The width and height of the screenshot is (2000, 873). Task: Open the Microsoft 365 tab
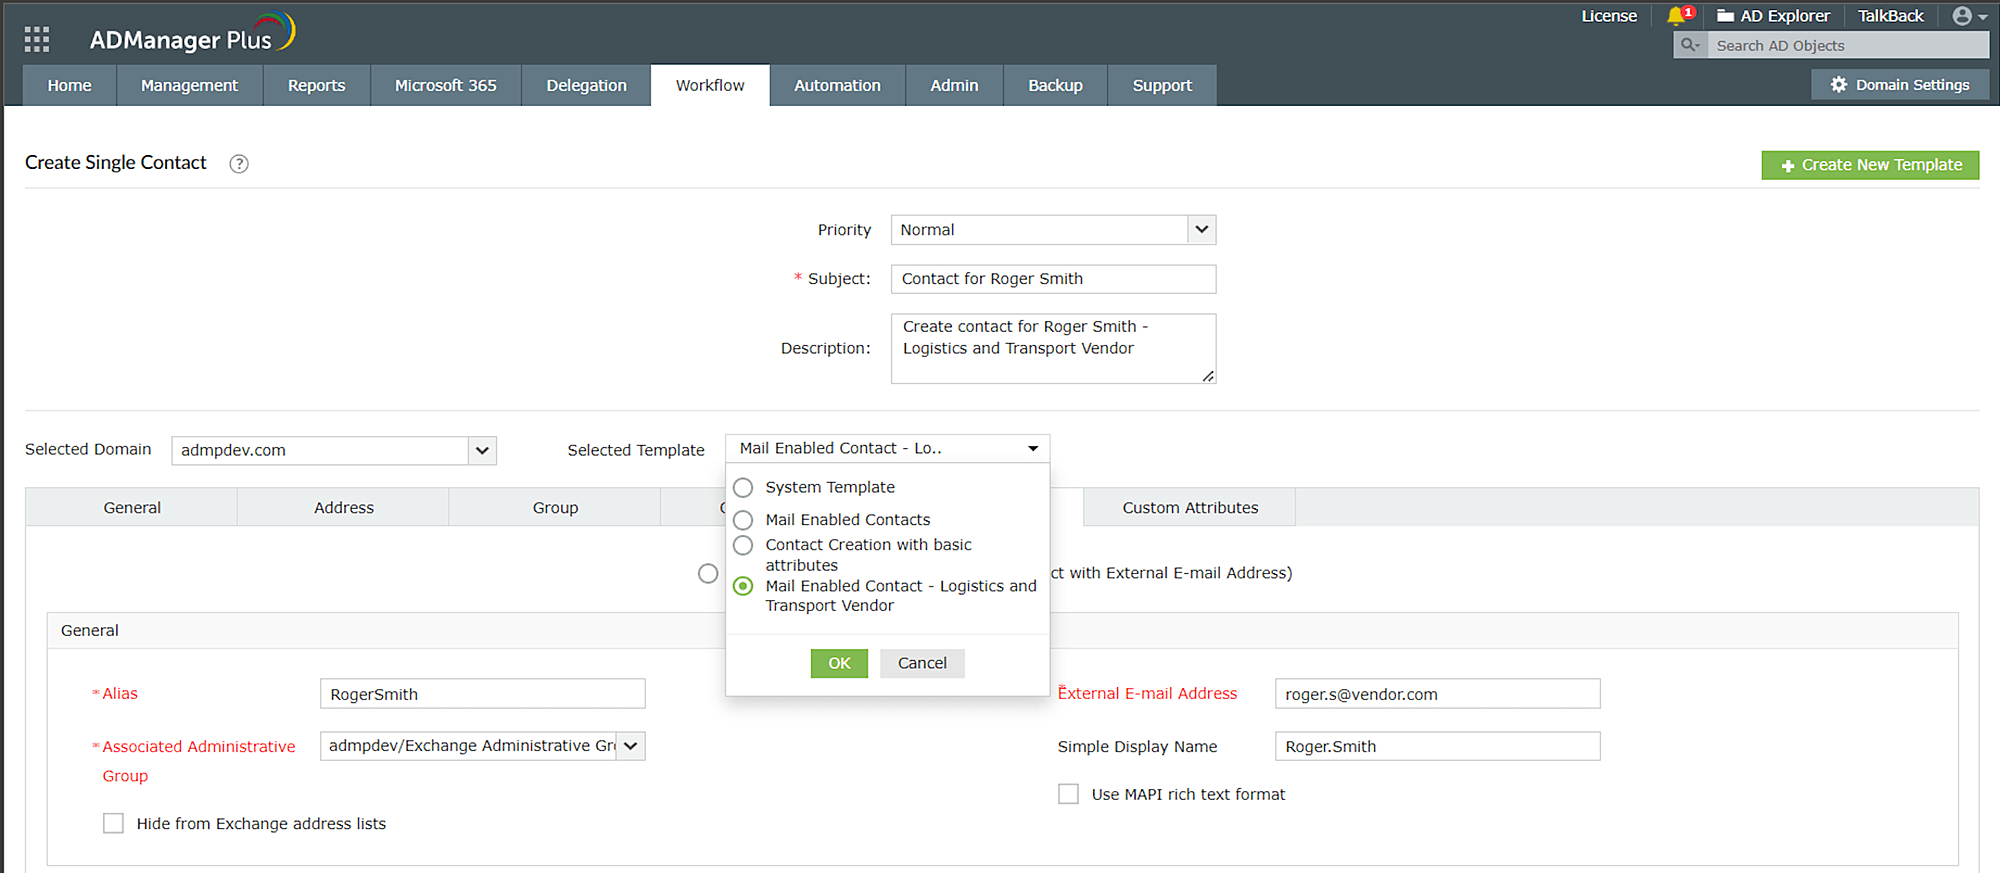(445, 86)
